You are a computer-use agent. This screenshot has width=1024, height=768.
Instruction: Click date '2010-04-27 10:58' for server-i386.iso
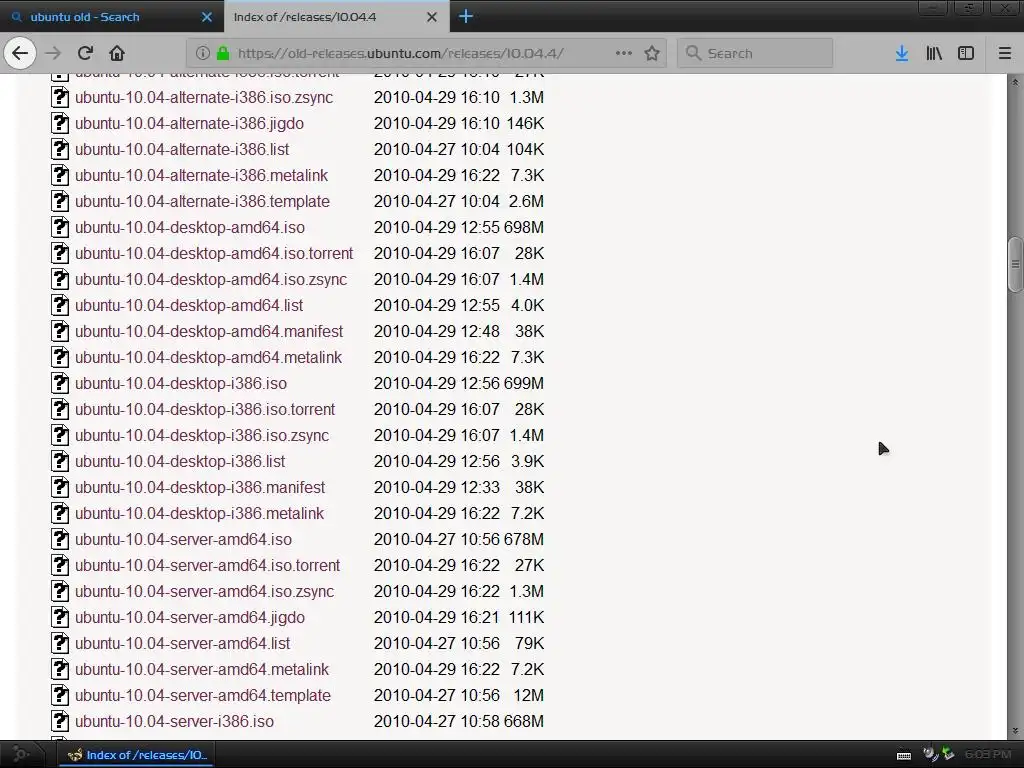pyautogui.click(x=437, y=722)
